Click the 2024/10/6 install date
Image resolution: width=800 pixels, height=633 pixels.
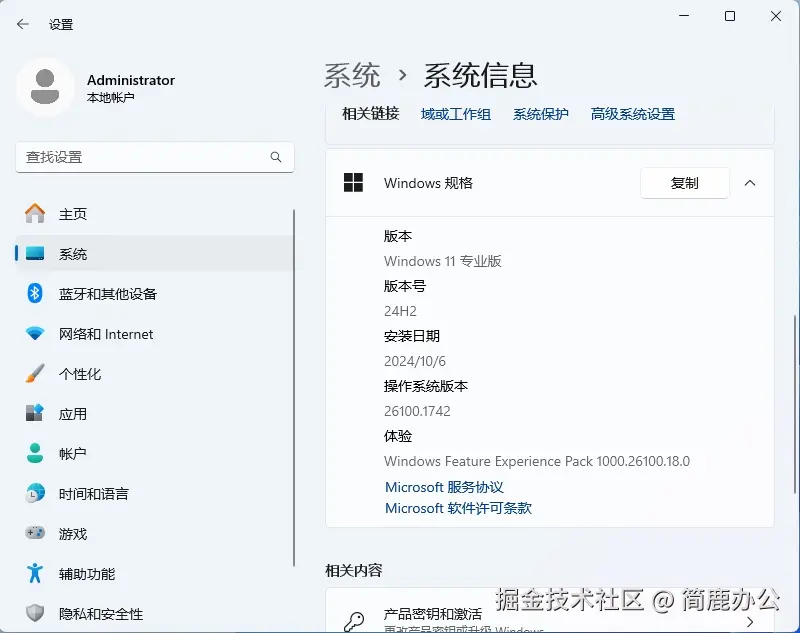pos(415,361)
